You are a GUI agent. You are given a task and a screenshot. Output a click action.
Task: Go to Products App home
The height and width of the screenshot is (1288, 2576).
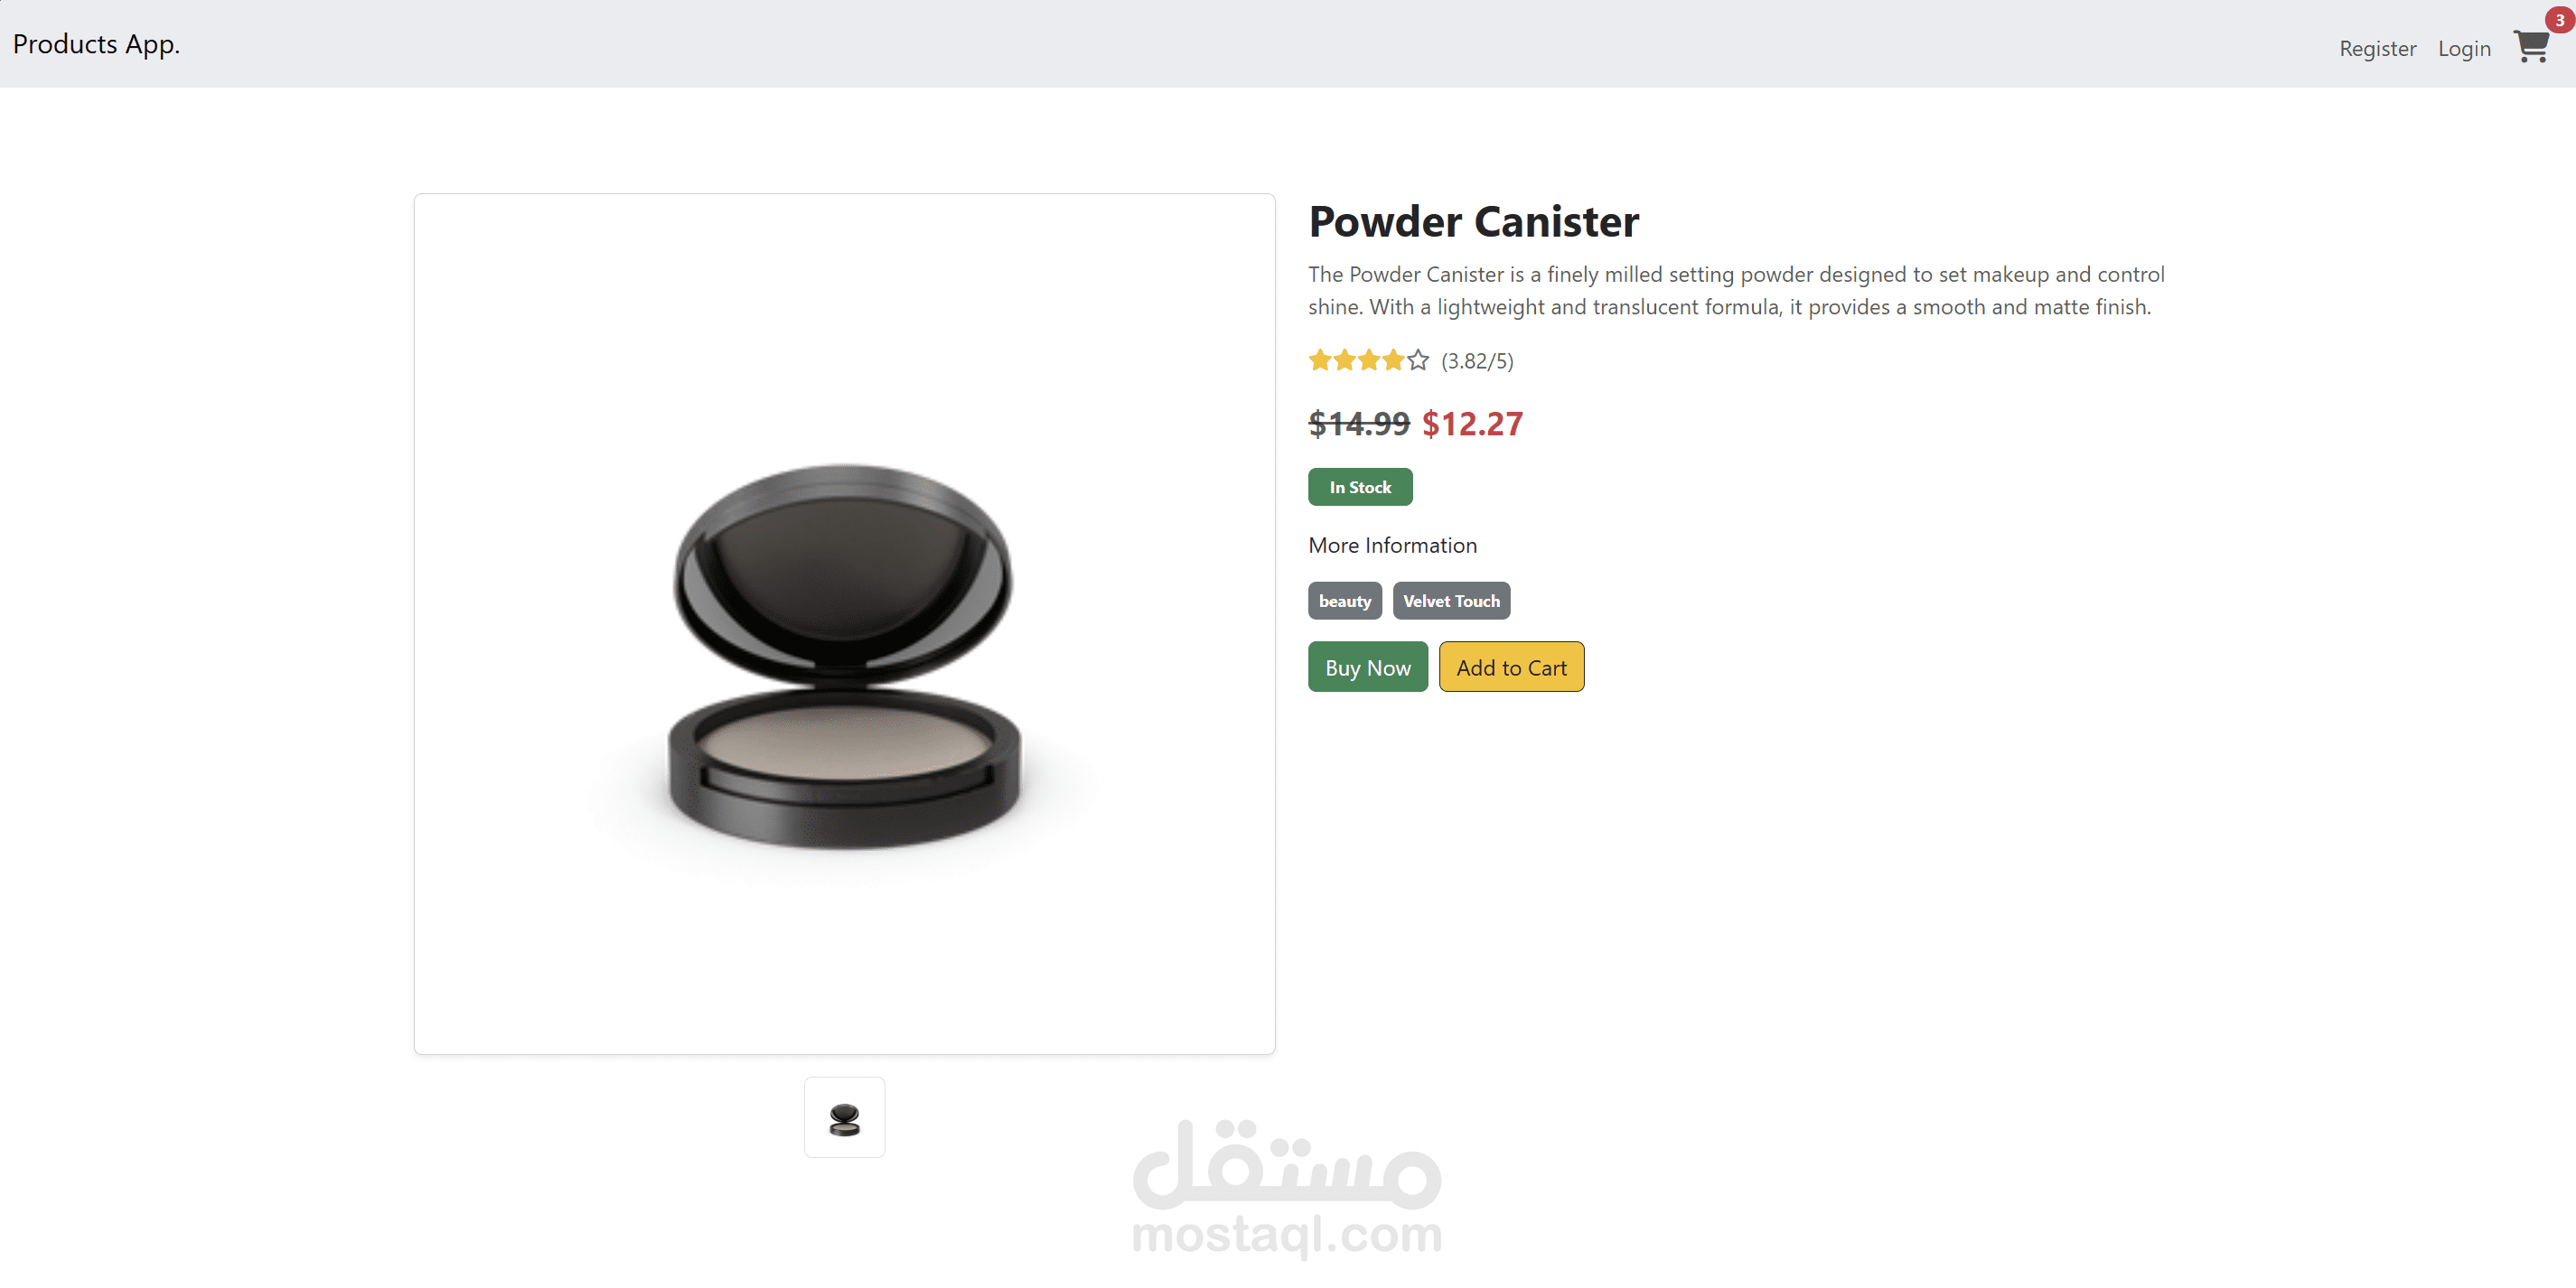coord(96,44)
